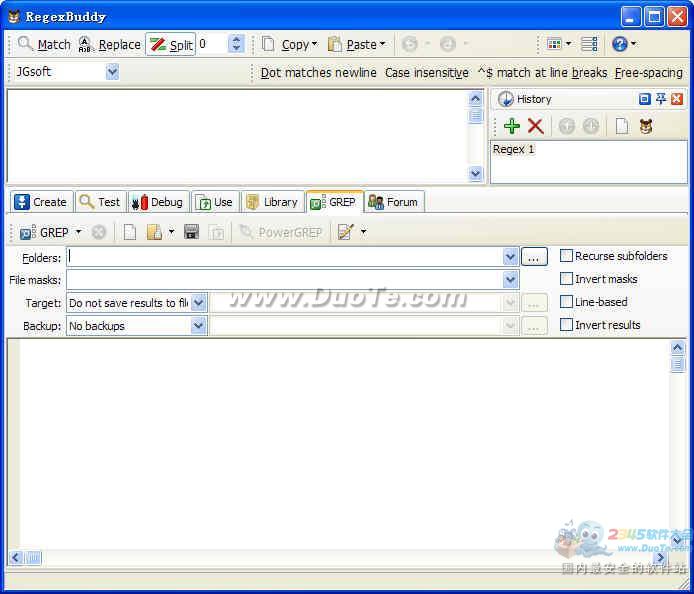Toggle Dot matches newline option
Viewport: 694px width, 594px height.
click(x=318, y=73)
